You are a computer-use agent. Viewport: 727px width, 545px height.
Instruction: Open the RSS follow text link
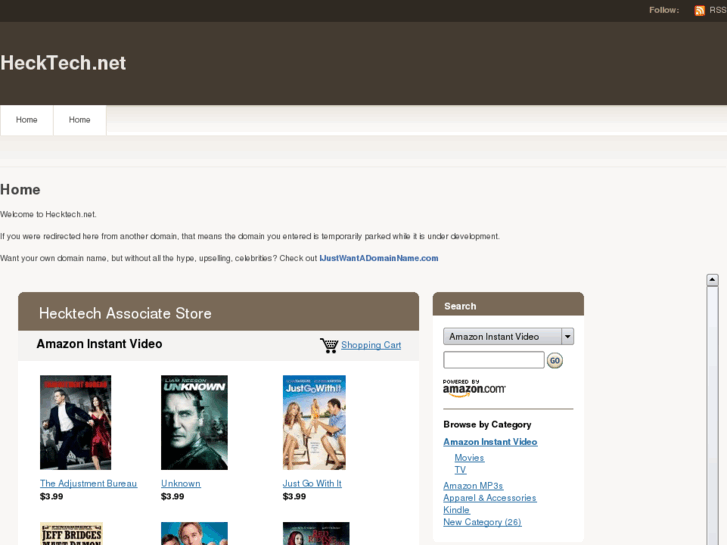(x=718, y=10)
